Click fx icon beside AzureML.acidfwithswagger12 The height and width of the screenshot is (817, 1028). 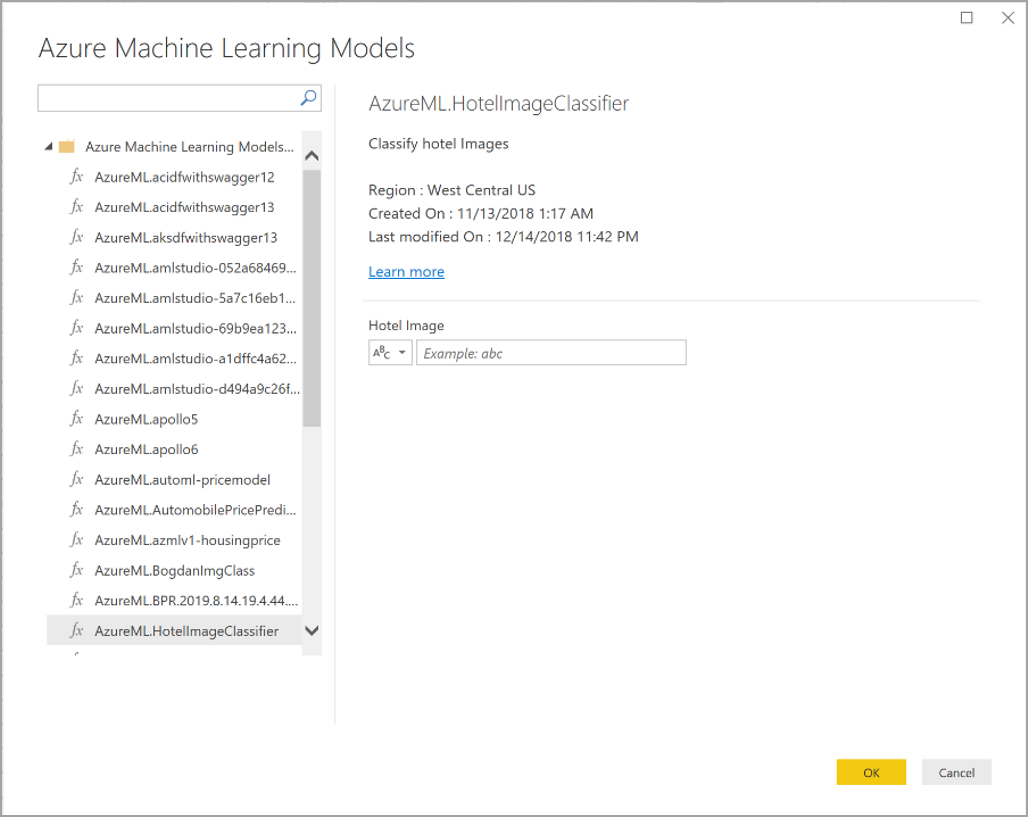click(x=77, y=176)
